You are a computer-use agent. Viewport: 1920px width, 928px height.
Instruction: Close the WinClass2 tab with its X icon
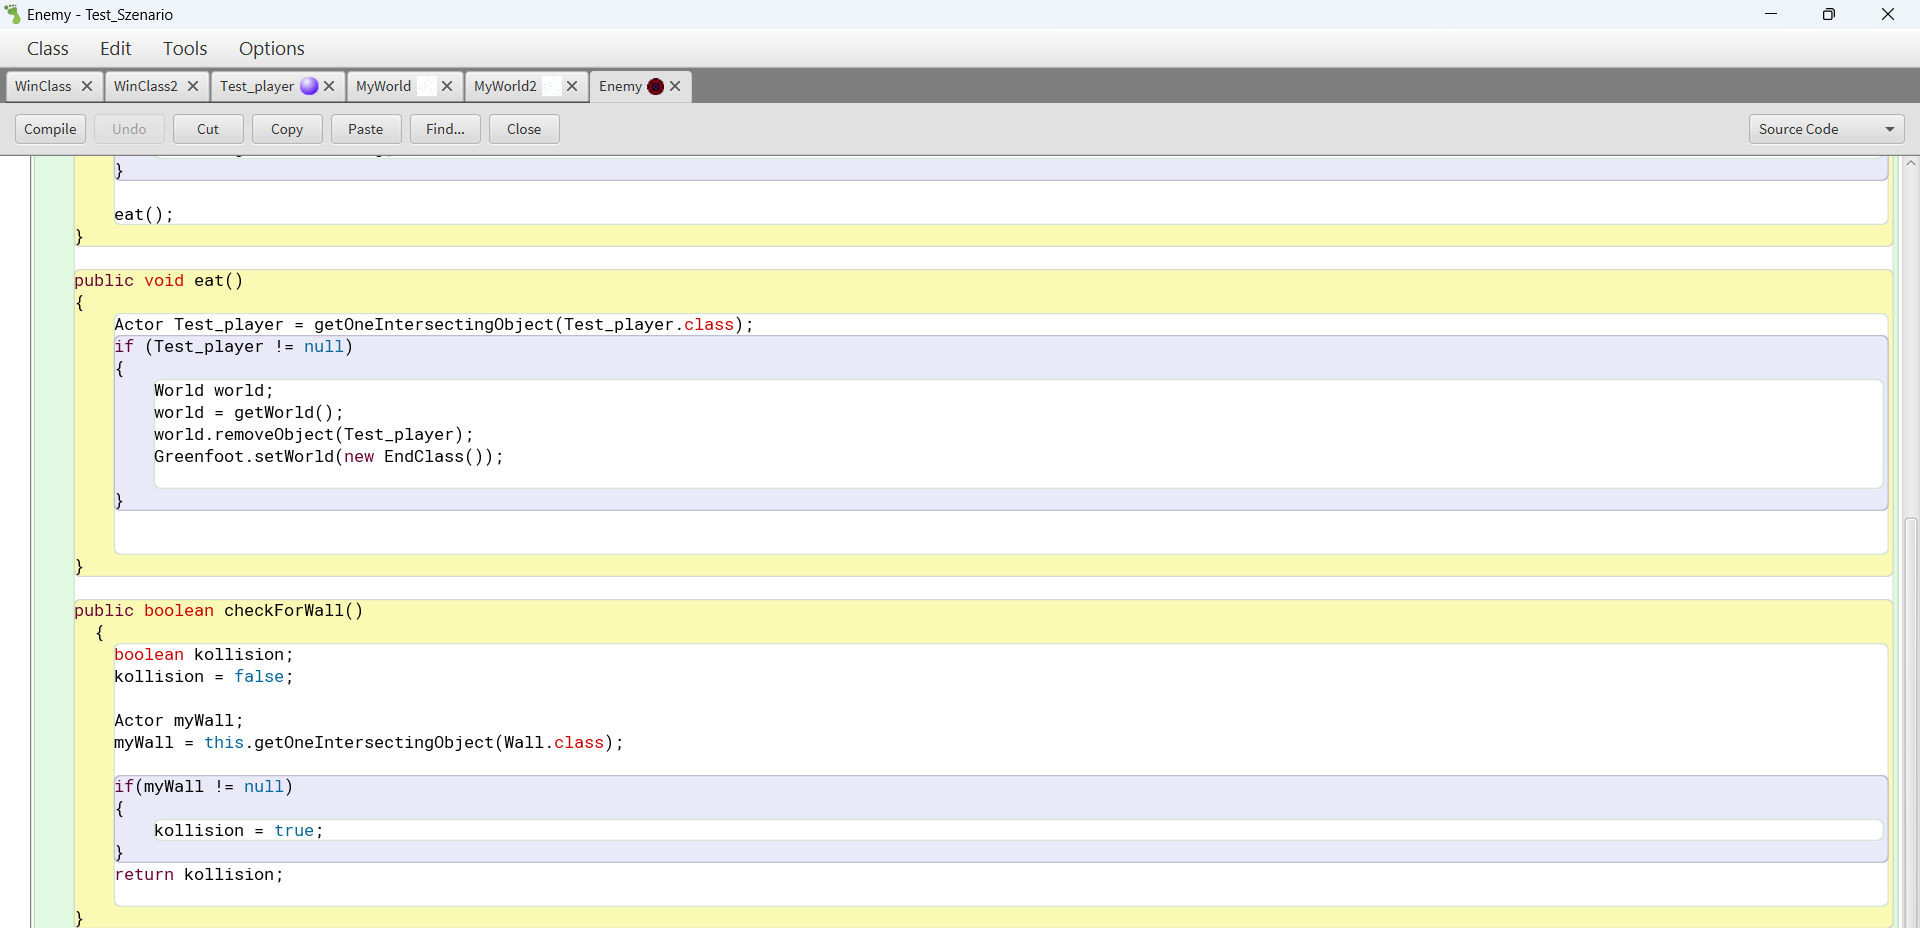pos(193,86)
